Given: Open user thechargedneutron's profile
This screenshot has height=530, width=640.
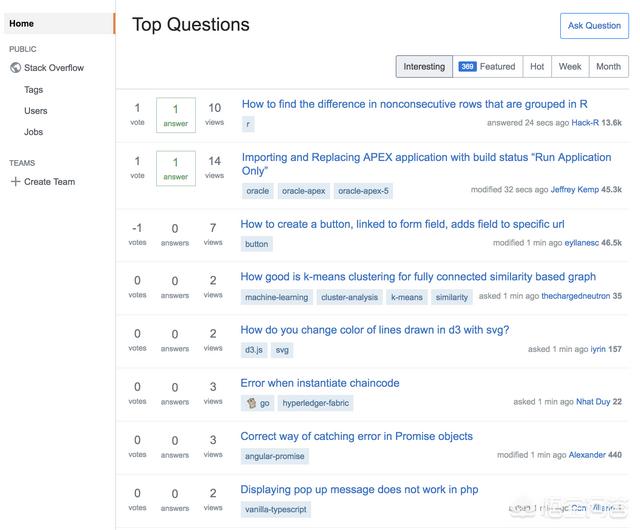Looking at the screenshot, I should click(576, 296).
